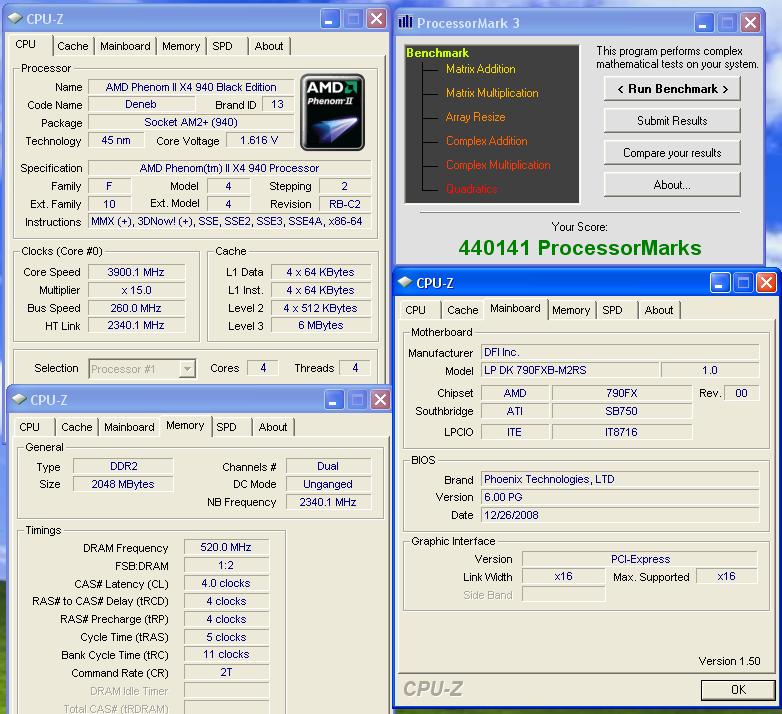Open Mainboard tab in top-left CPU-Z window

[125, 46]
